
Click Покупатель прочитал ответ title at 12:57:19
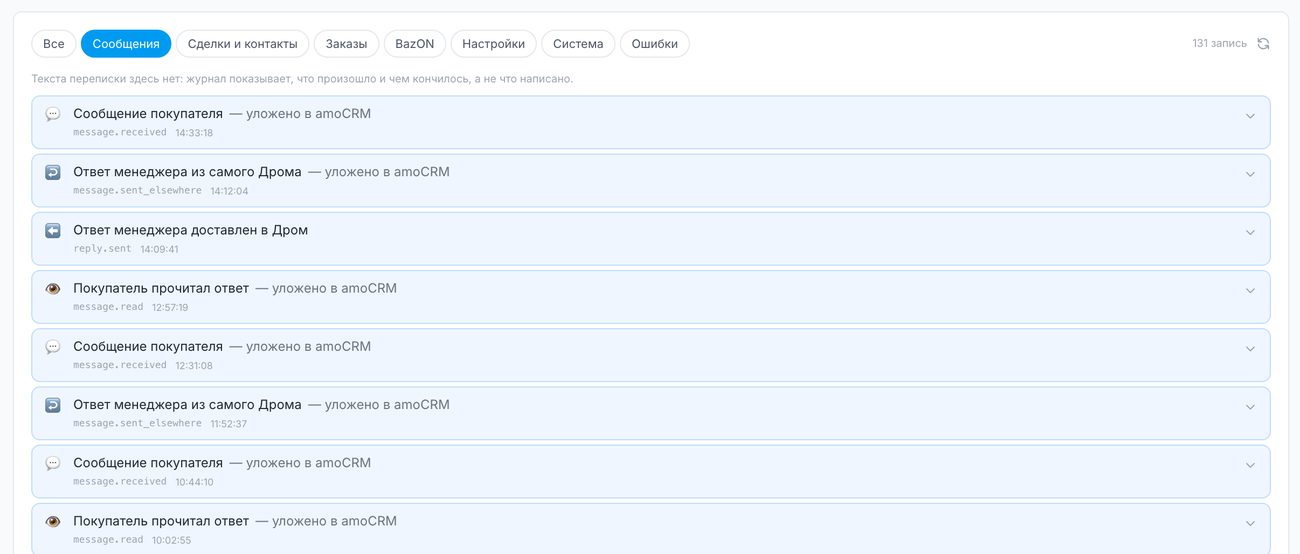tap(161, 288)
